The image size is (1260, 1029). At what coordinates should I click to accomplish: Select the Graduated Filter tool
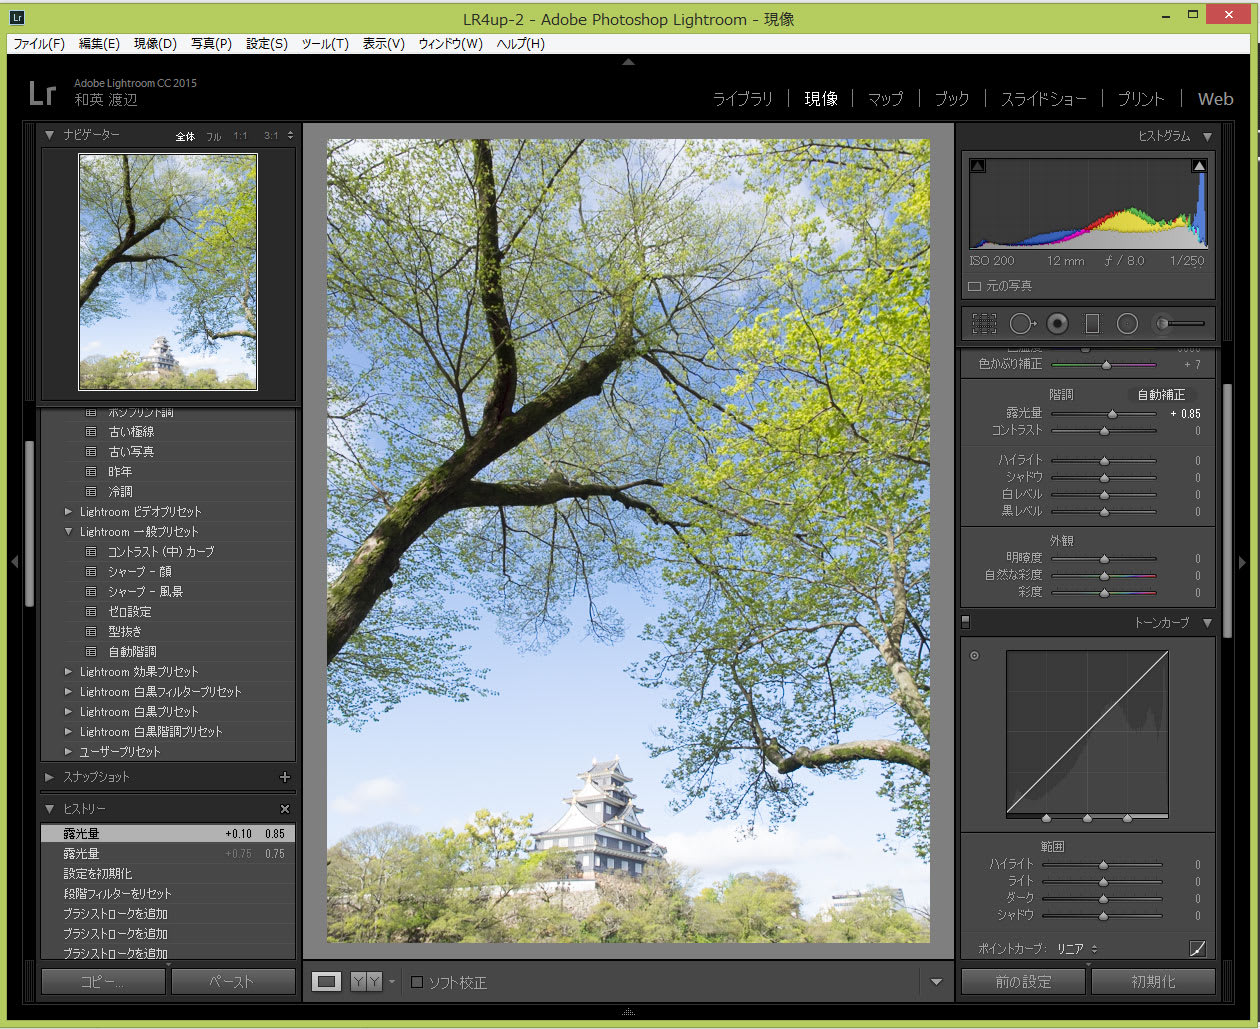point(1092,323)
